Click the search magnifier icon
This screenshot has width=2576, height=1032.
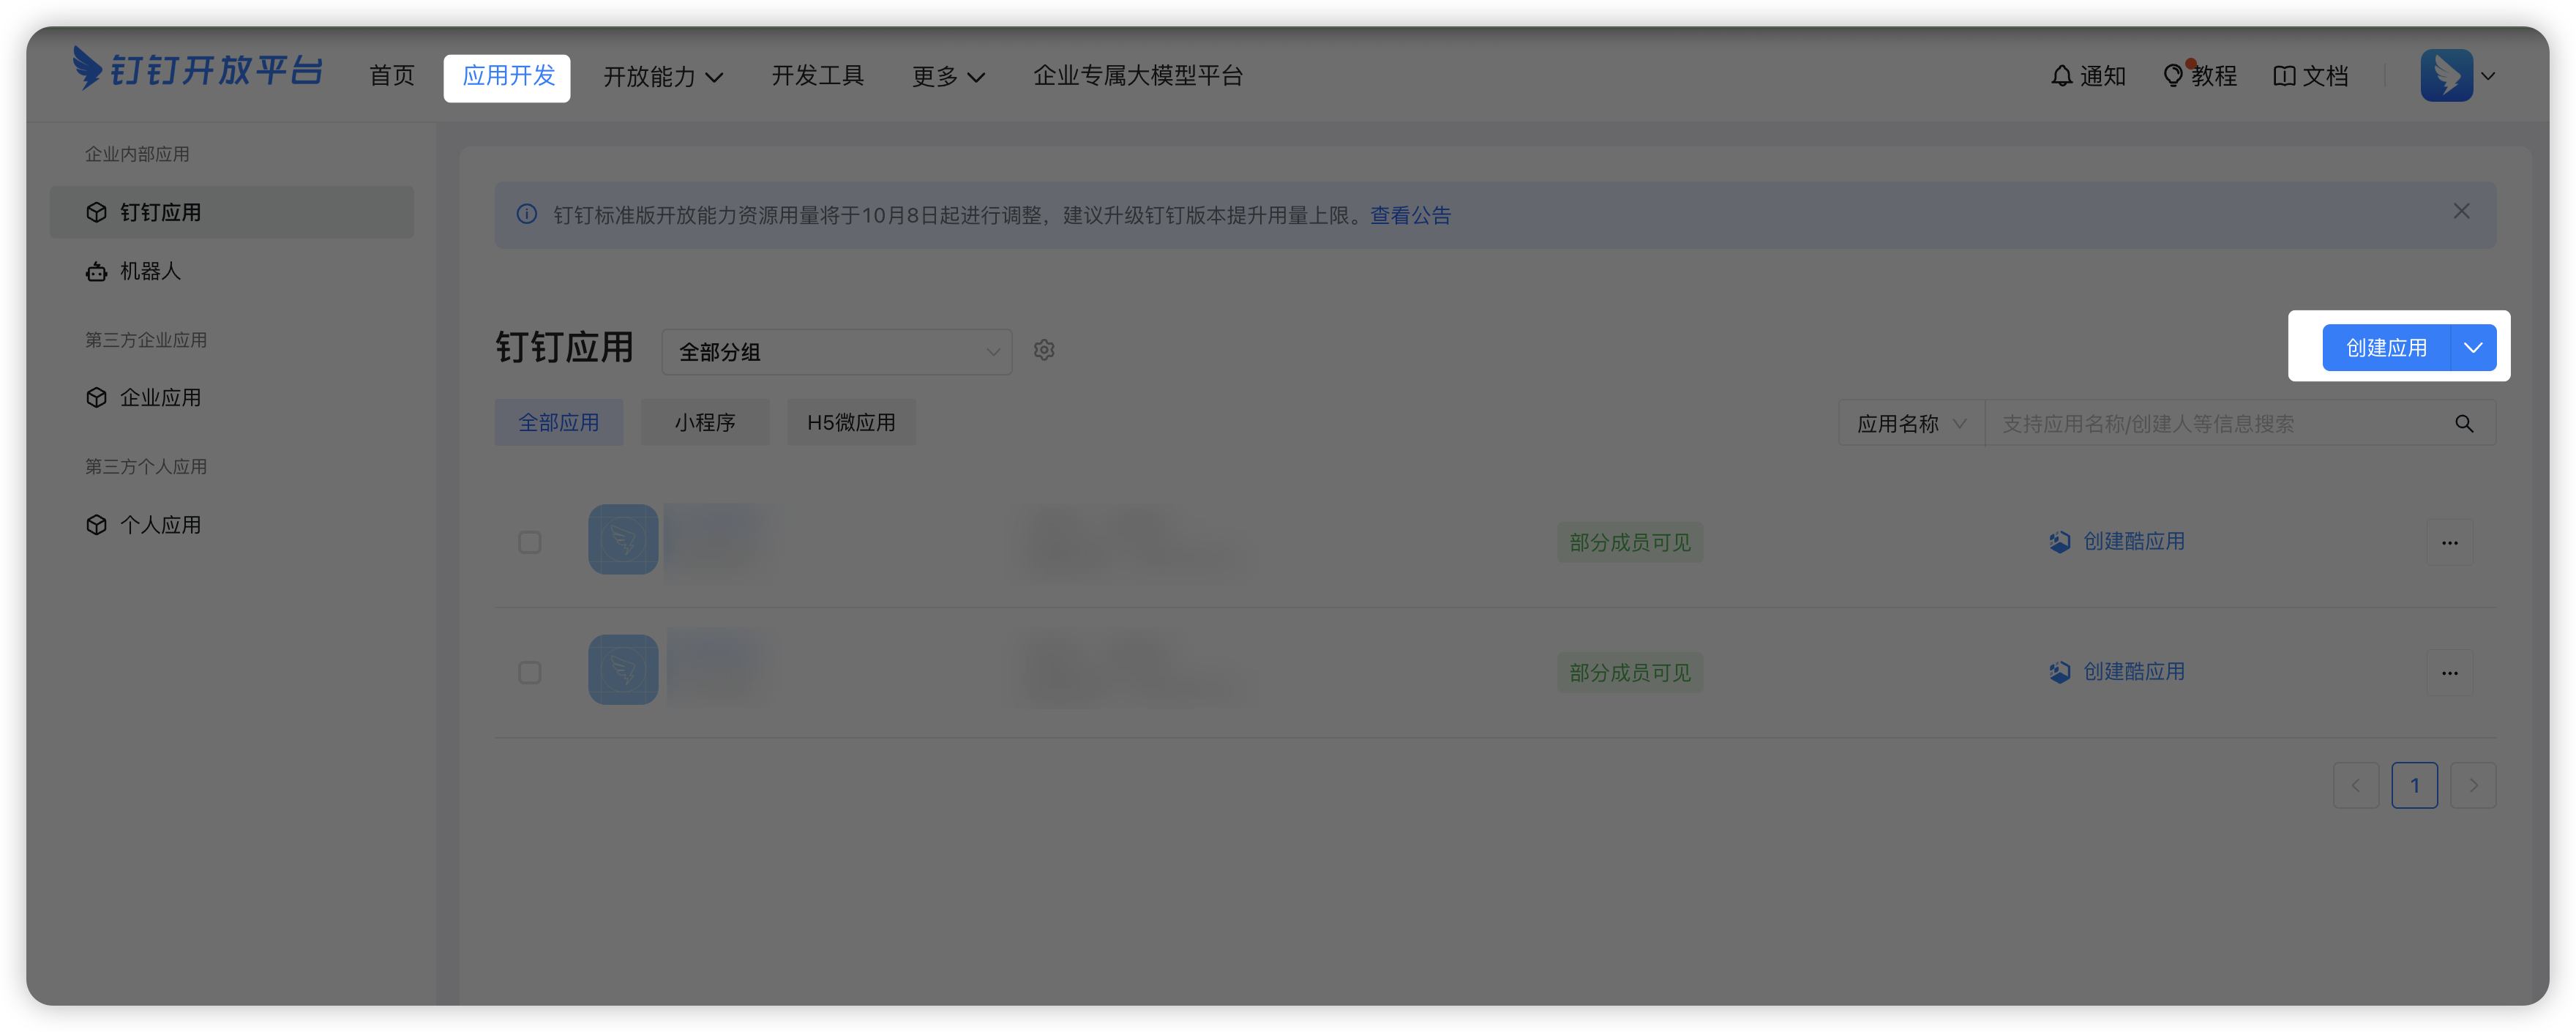(2464, 424)
